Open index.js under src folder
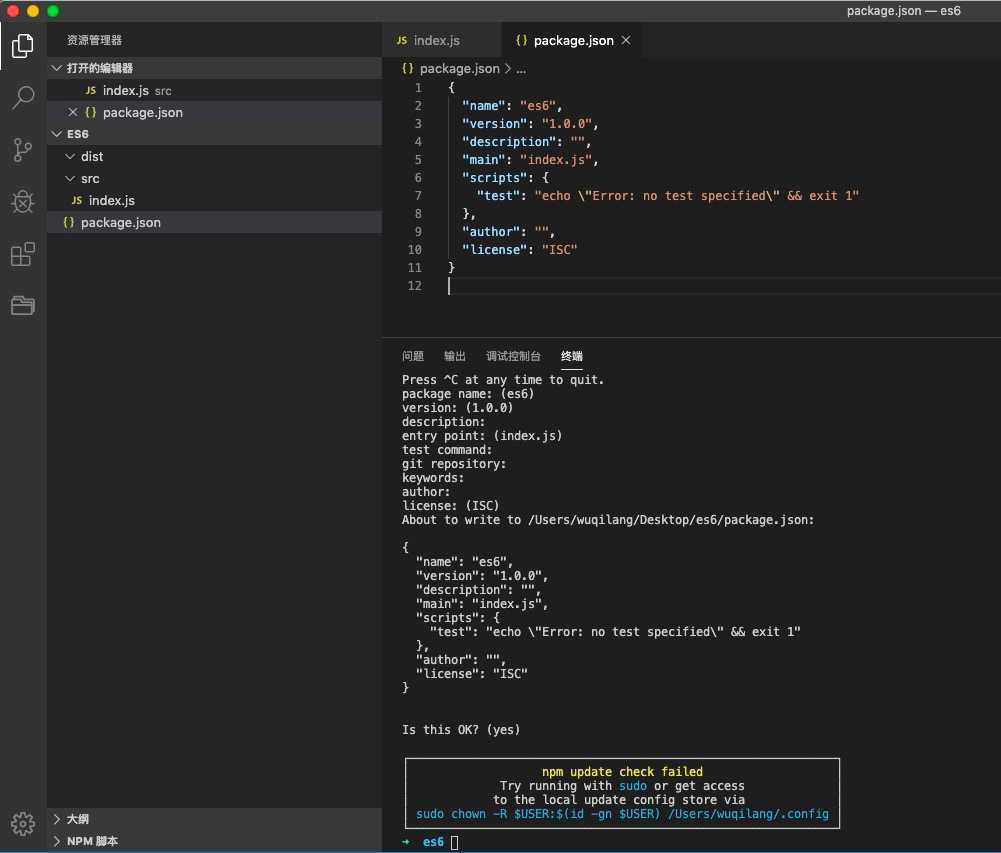Image resolution: width=1001 pixels, height=853 pixels. [x=214, y=200]
